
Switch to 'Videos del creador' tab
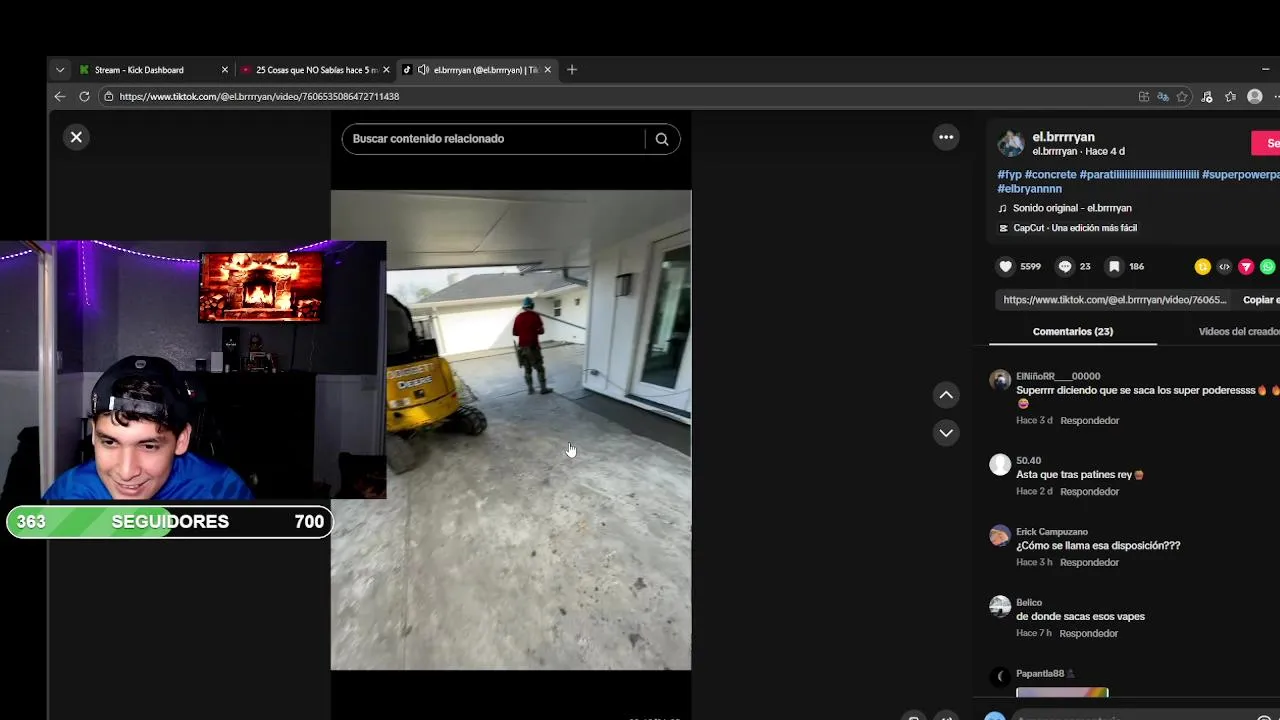(1239, 331)
